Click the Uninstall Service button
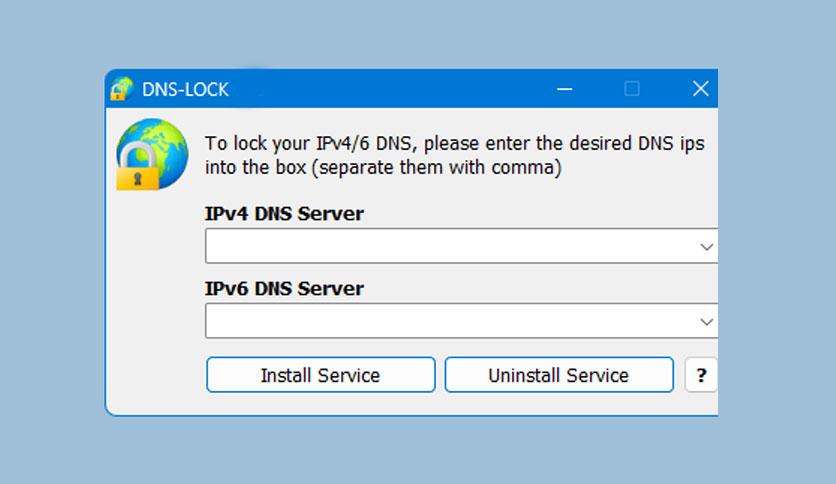This screenshot has height=484, width=836. coord(559,375)
